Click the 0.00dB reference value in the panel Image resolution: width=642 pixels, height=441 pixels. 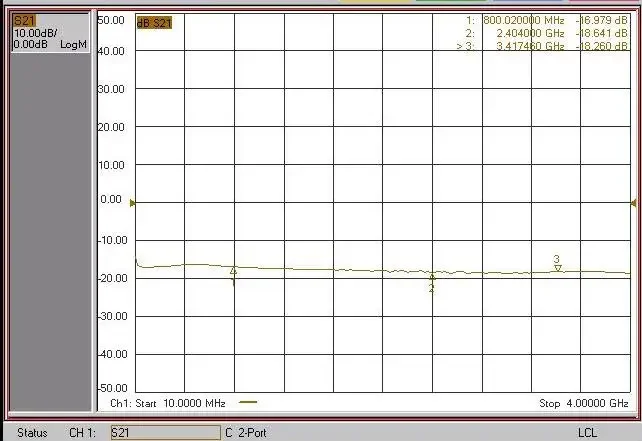[30, 44]
